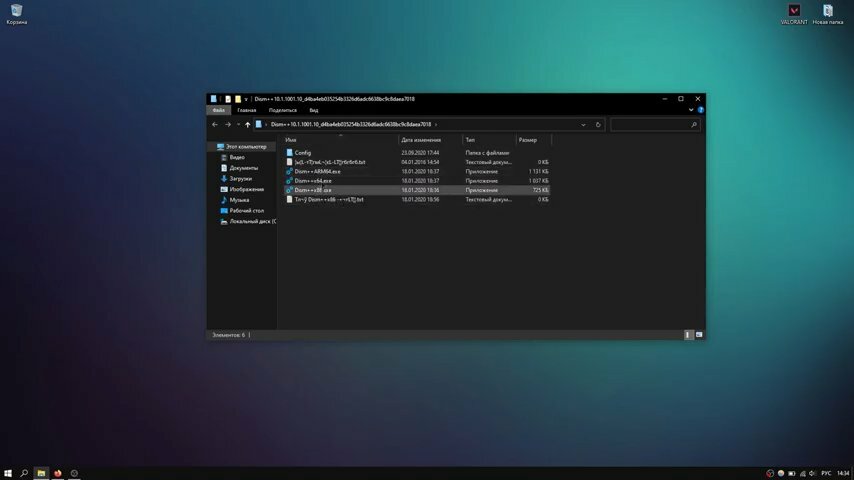The height and width of the screenshot is (480, 854).
Task: Select the Dism++ARM64.exe file
Action: (317, 172)
